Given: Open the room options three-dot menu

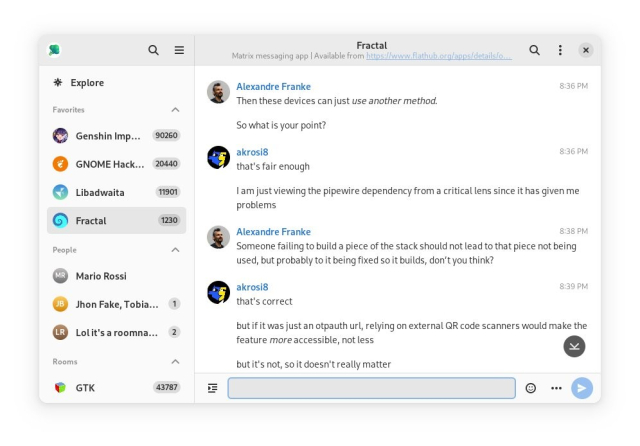Looking at the screenshot, I should click(x=560, y=50).
